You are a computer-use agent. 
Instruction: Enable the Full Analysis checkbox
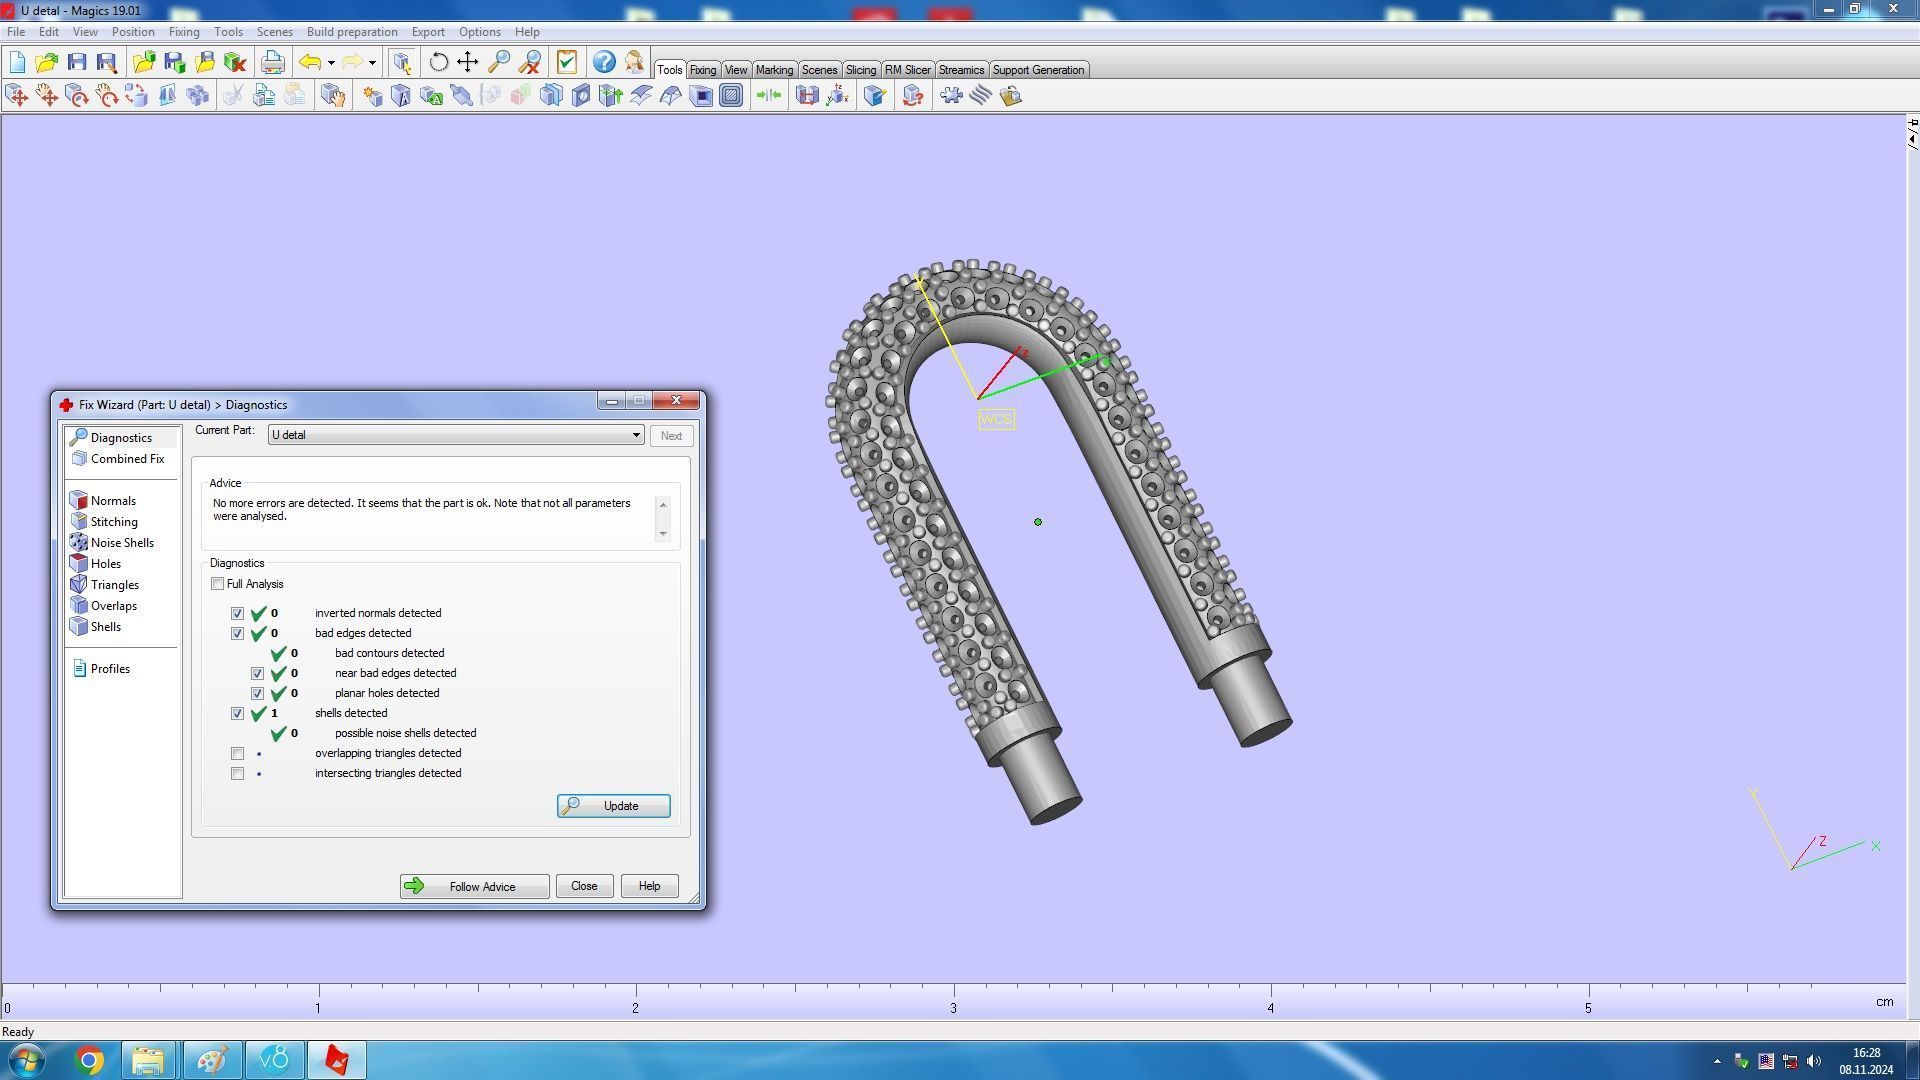click(218, 584)
